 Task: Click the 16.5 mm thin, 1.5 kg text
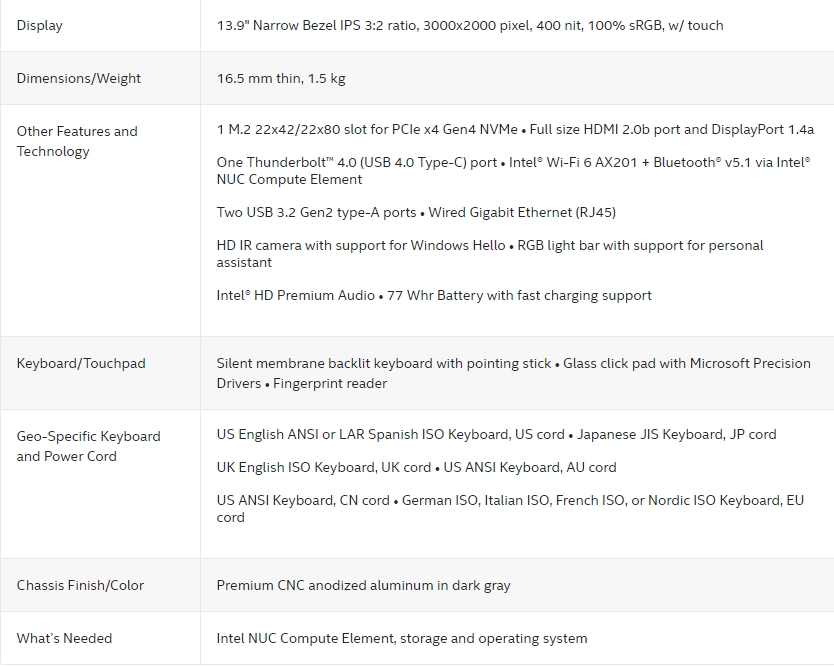click(x=281, y=78)
